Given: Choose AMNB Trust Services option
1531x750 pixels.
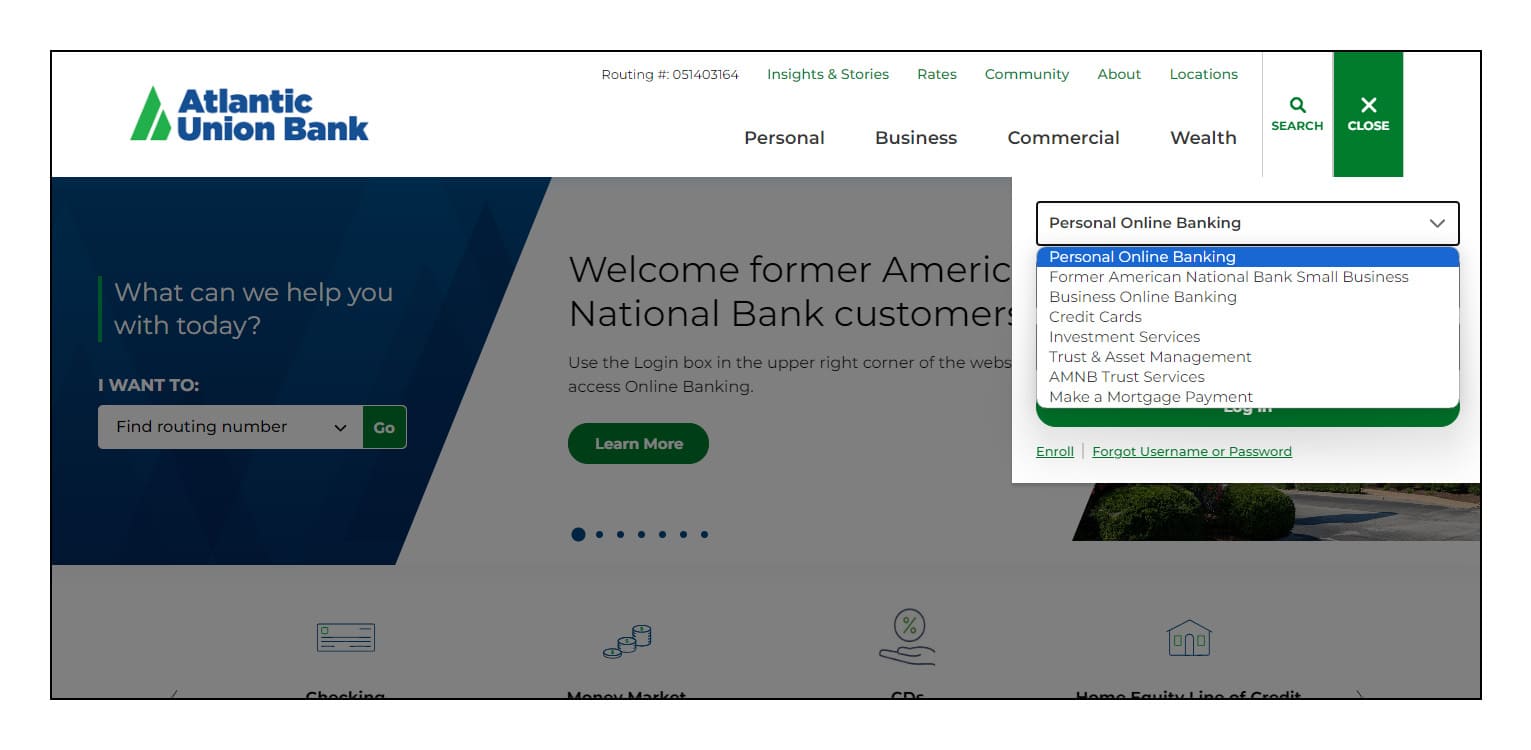Looking at the screenshot, I should click(x=1248, y=377).
